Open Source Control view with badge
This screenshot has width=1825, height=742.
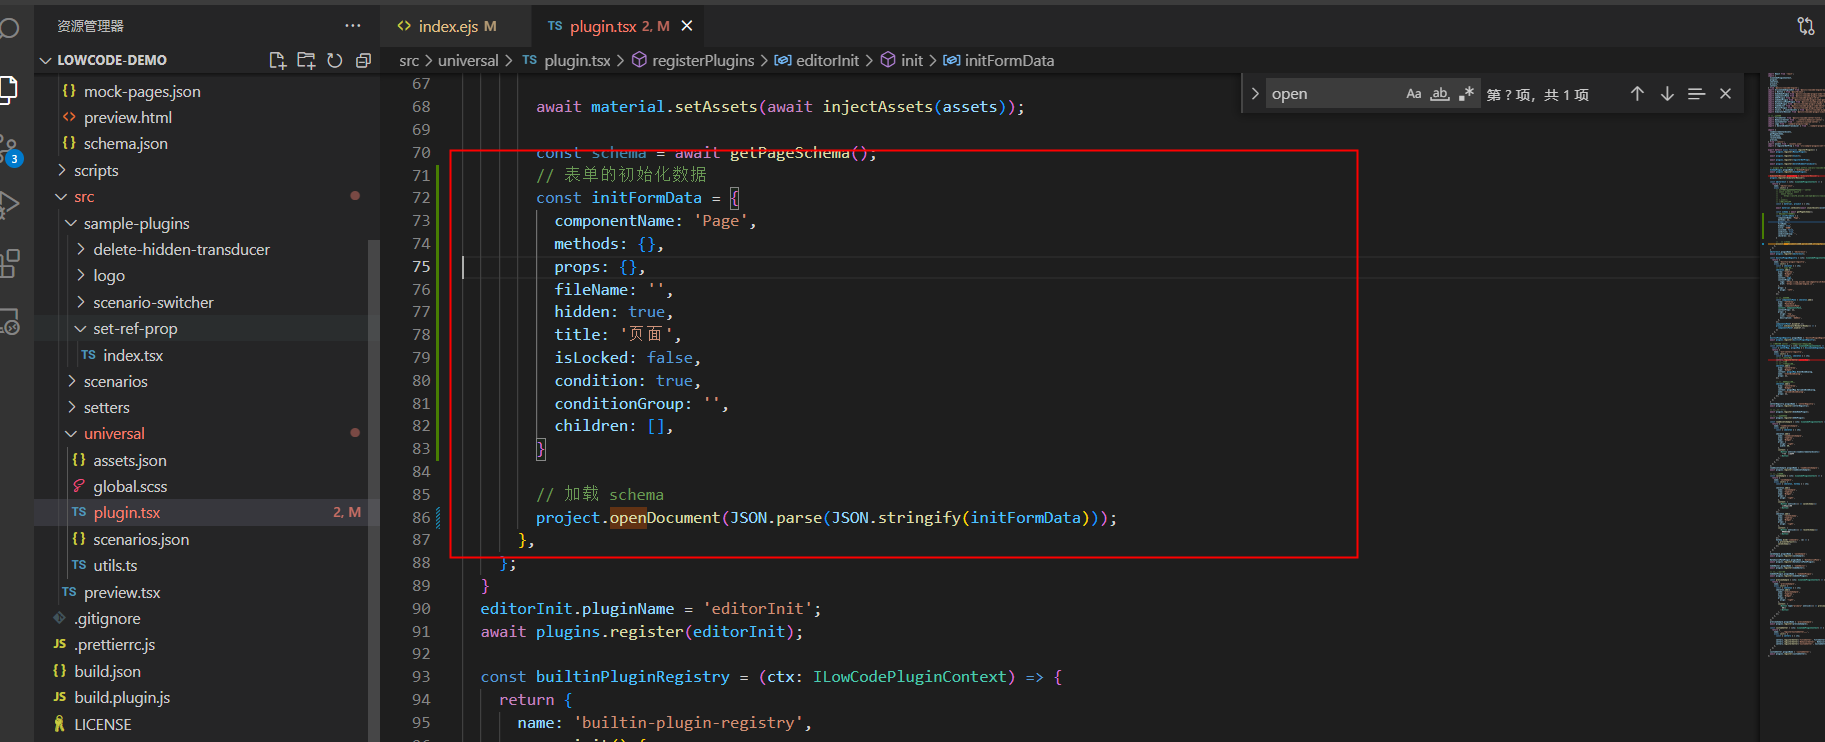[10, 151]
